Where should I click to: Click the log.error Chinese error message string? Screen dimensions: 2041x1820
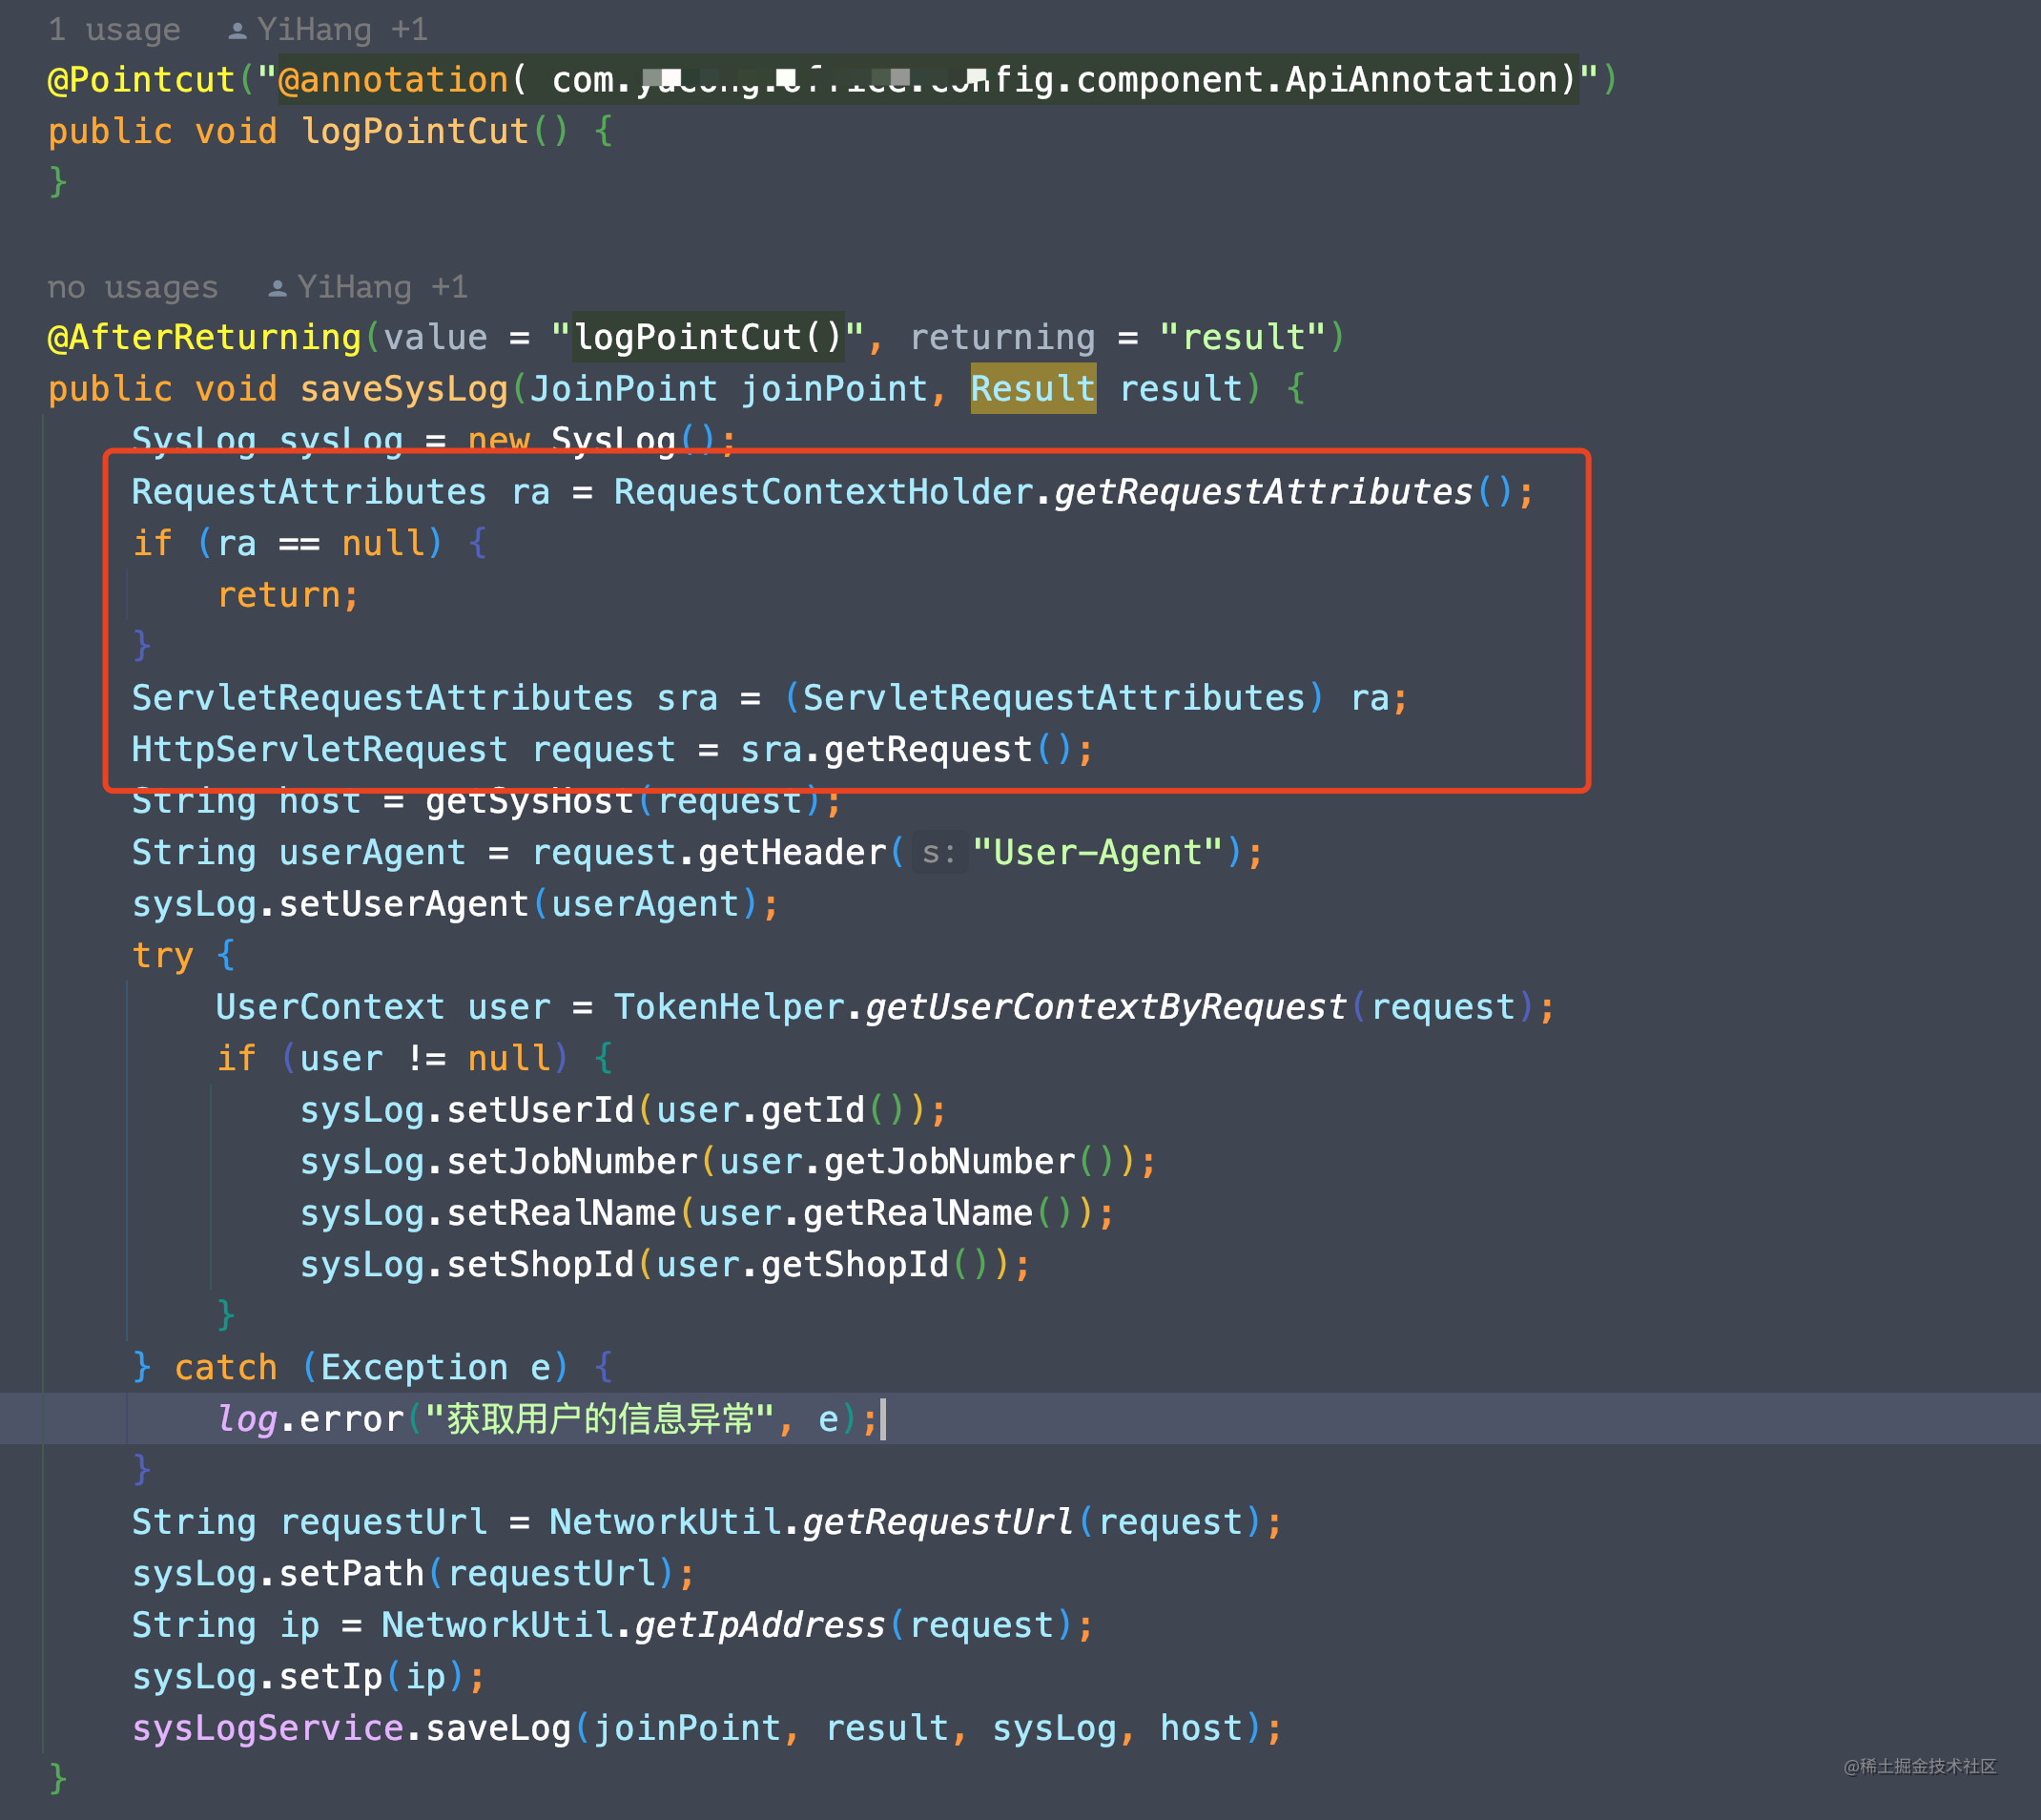(x=600, y=1418)
